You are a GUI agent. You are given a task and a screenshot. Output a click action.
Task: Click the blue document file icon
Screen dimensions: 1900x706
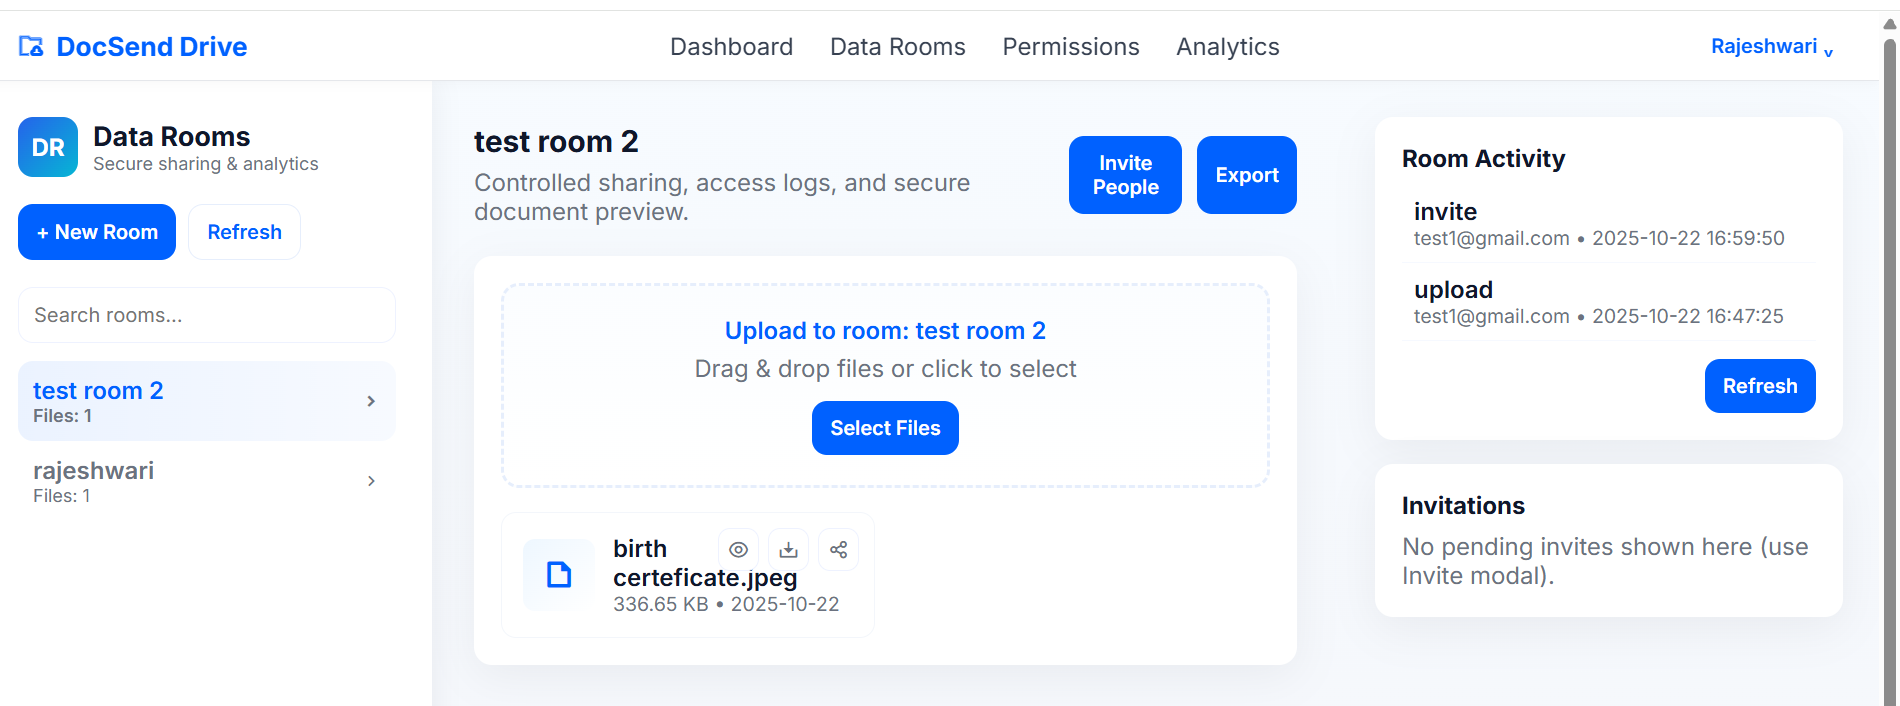558,574
